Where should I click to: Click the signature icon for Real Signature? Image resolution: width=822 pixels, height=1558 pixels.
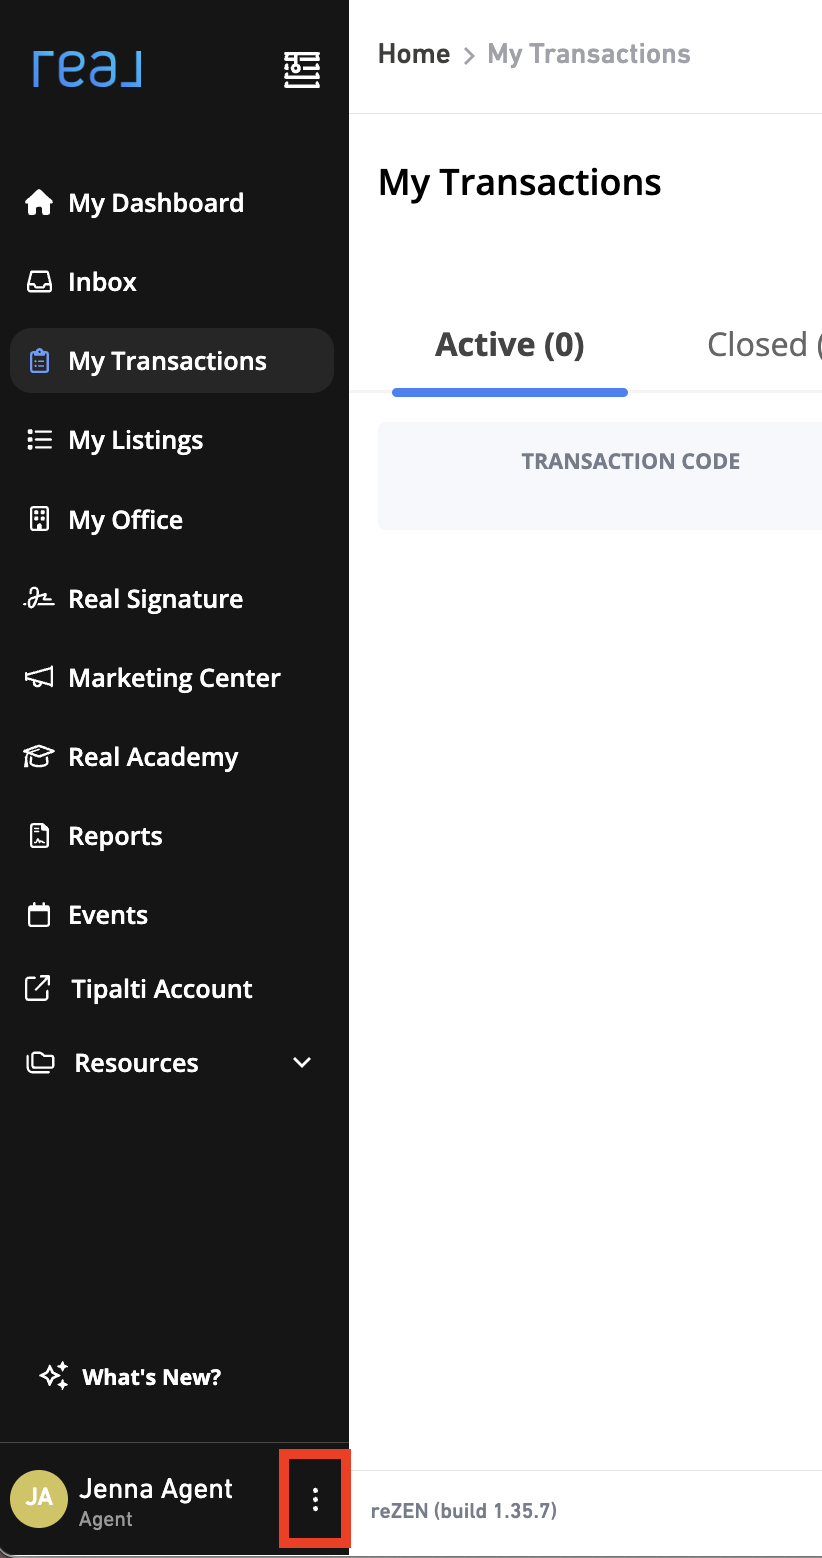(39, 598)
